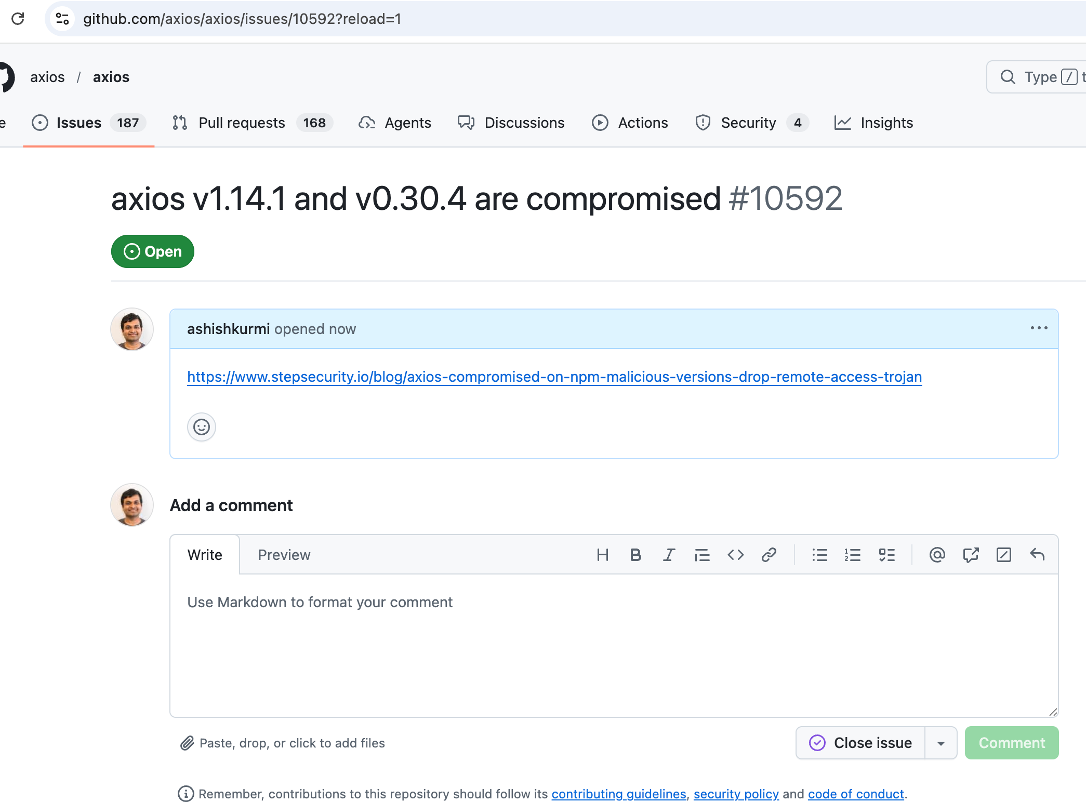Insert an unordered bullet list
The height and width of the screenshot is (802, 1086).
[819, 555]
